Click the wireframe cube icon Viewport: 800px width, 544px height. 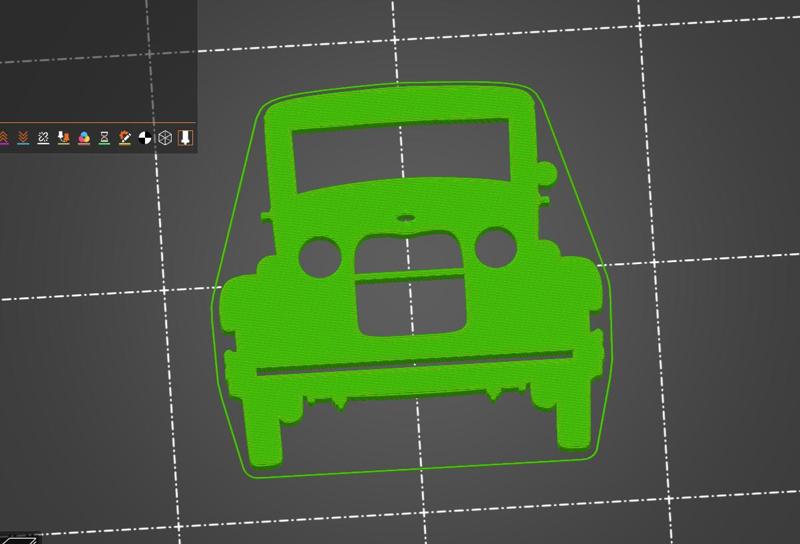pyautogui.click(x=165, y=137)
